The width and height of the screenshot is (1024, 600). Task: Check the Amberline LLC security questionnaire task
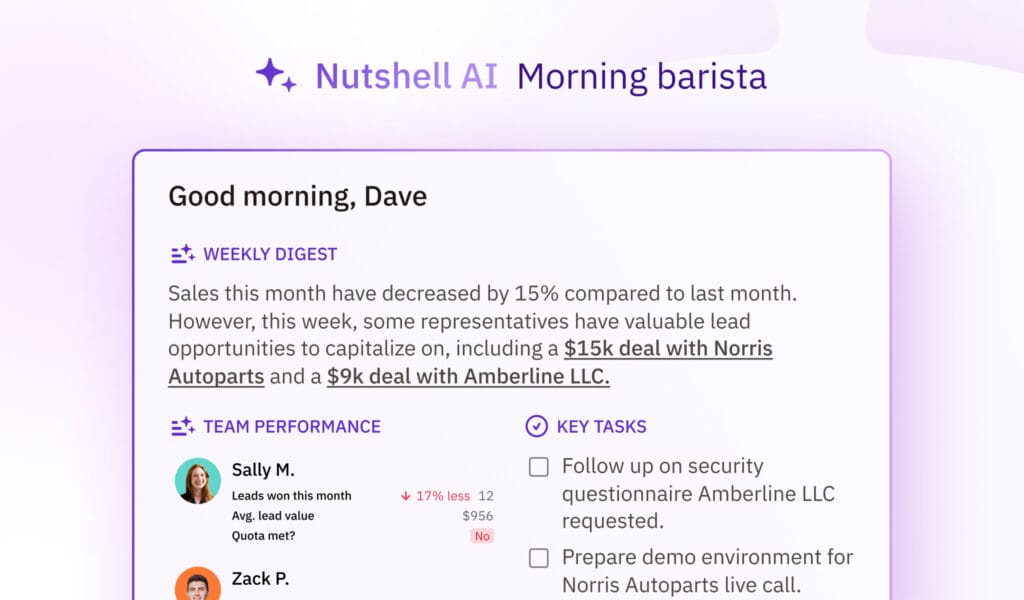(x=538, y=466)
